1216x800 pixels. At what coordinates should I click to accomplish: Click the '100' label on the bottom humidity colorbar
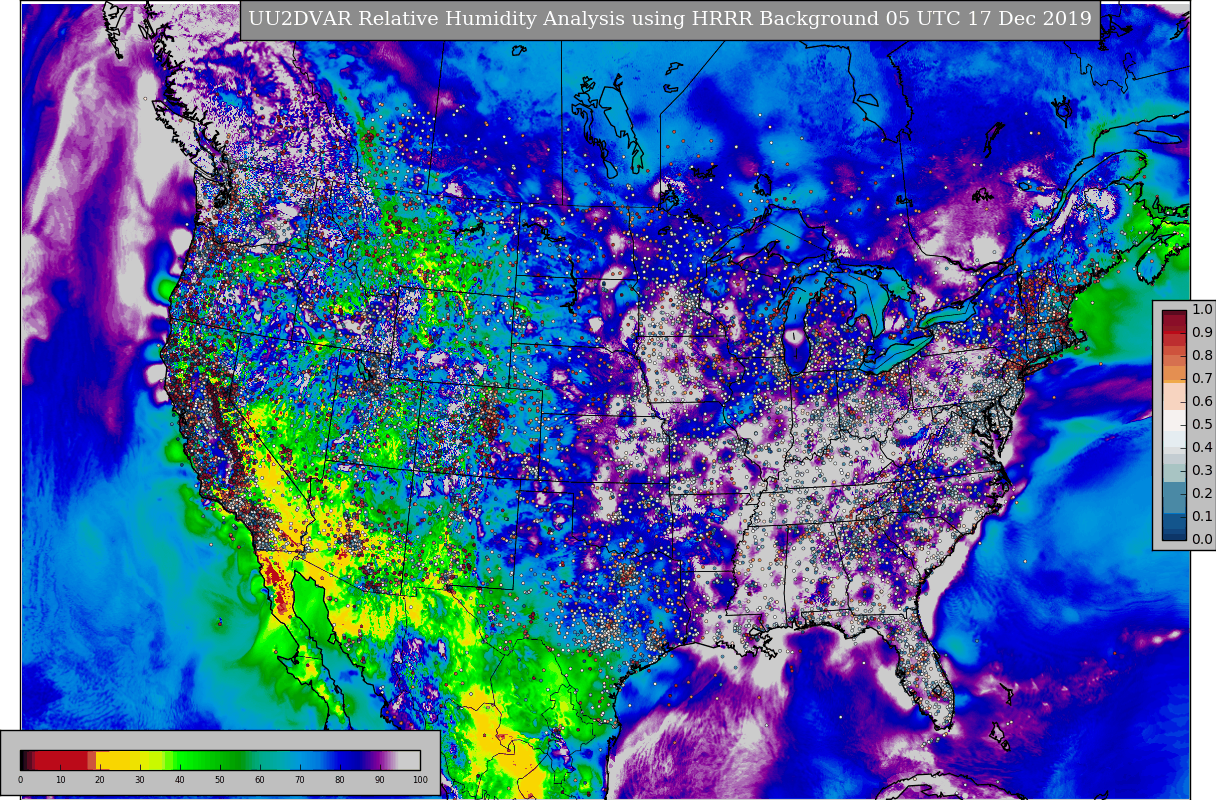[420, 780]
